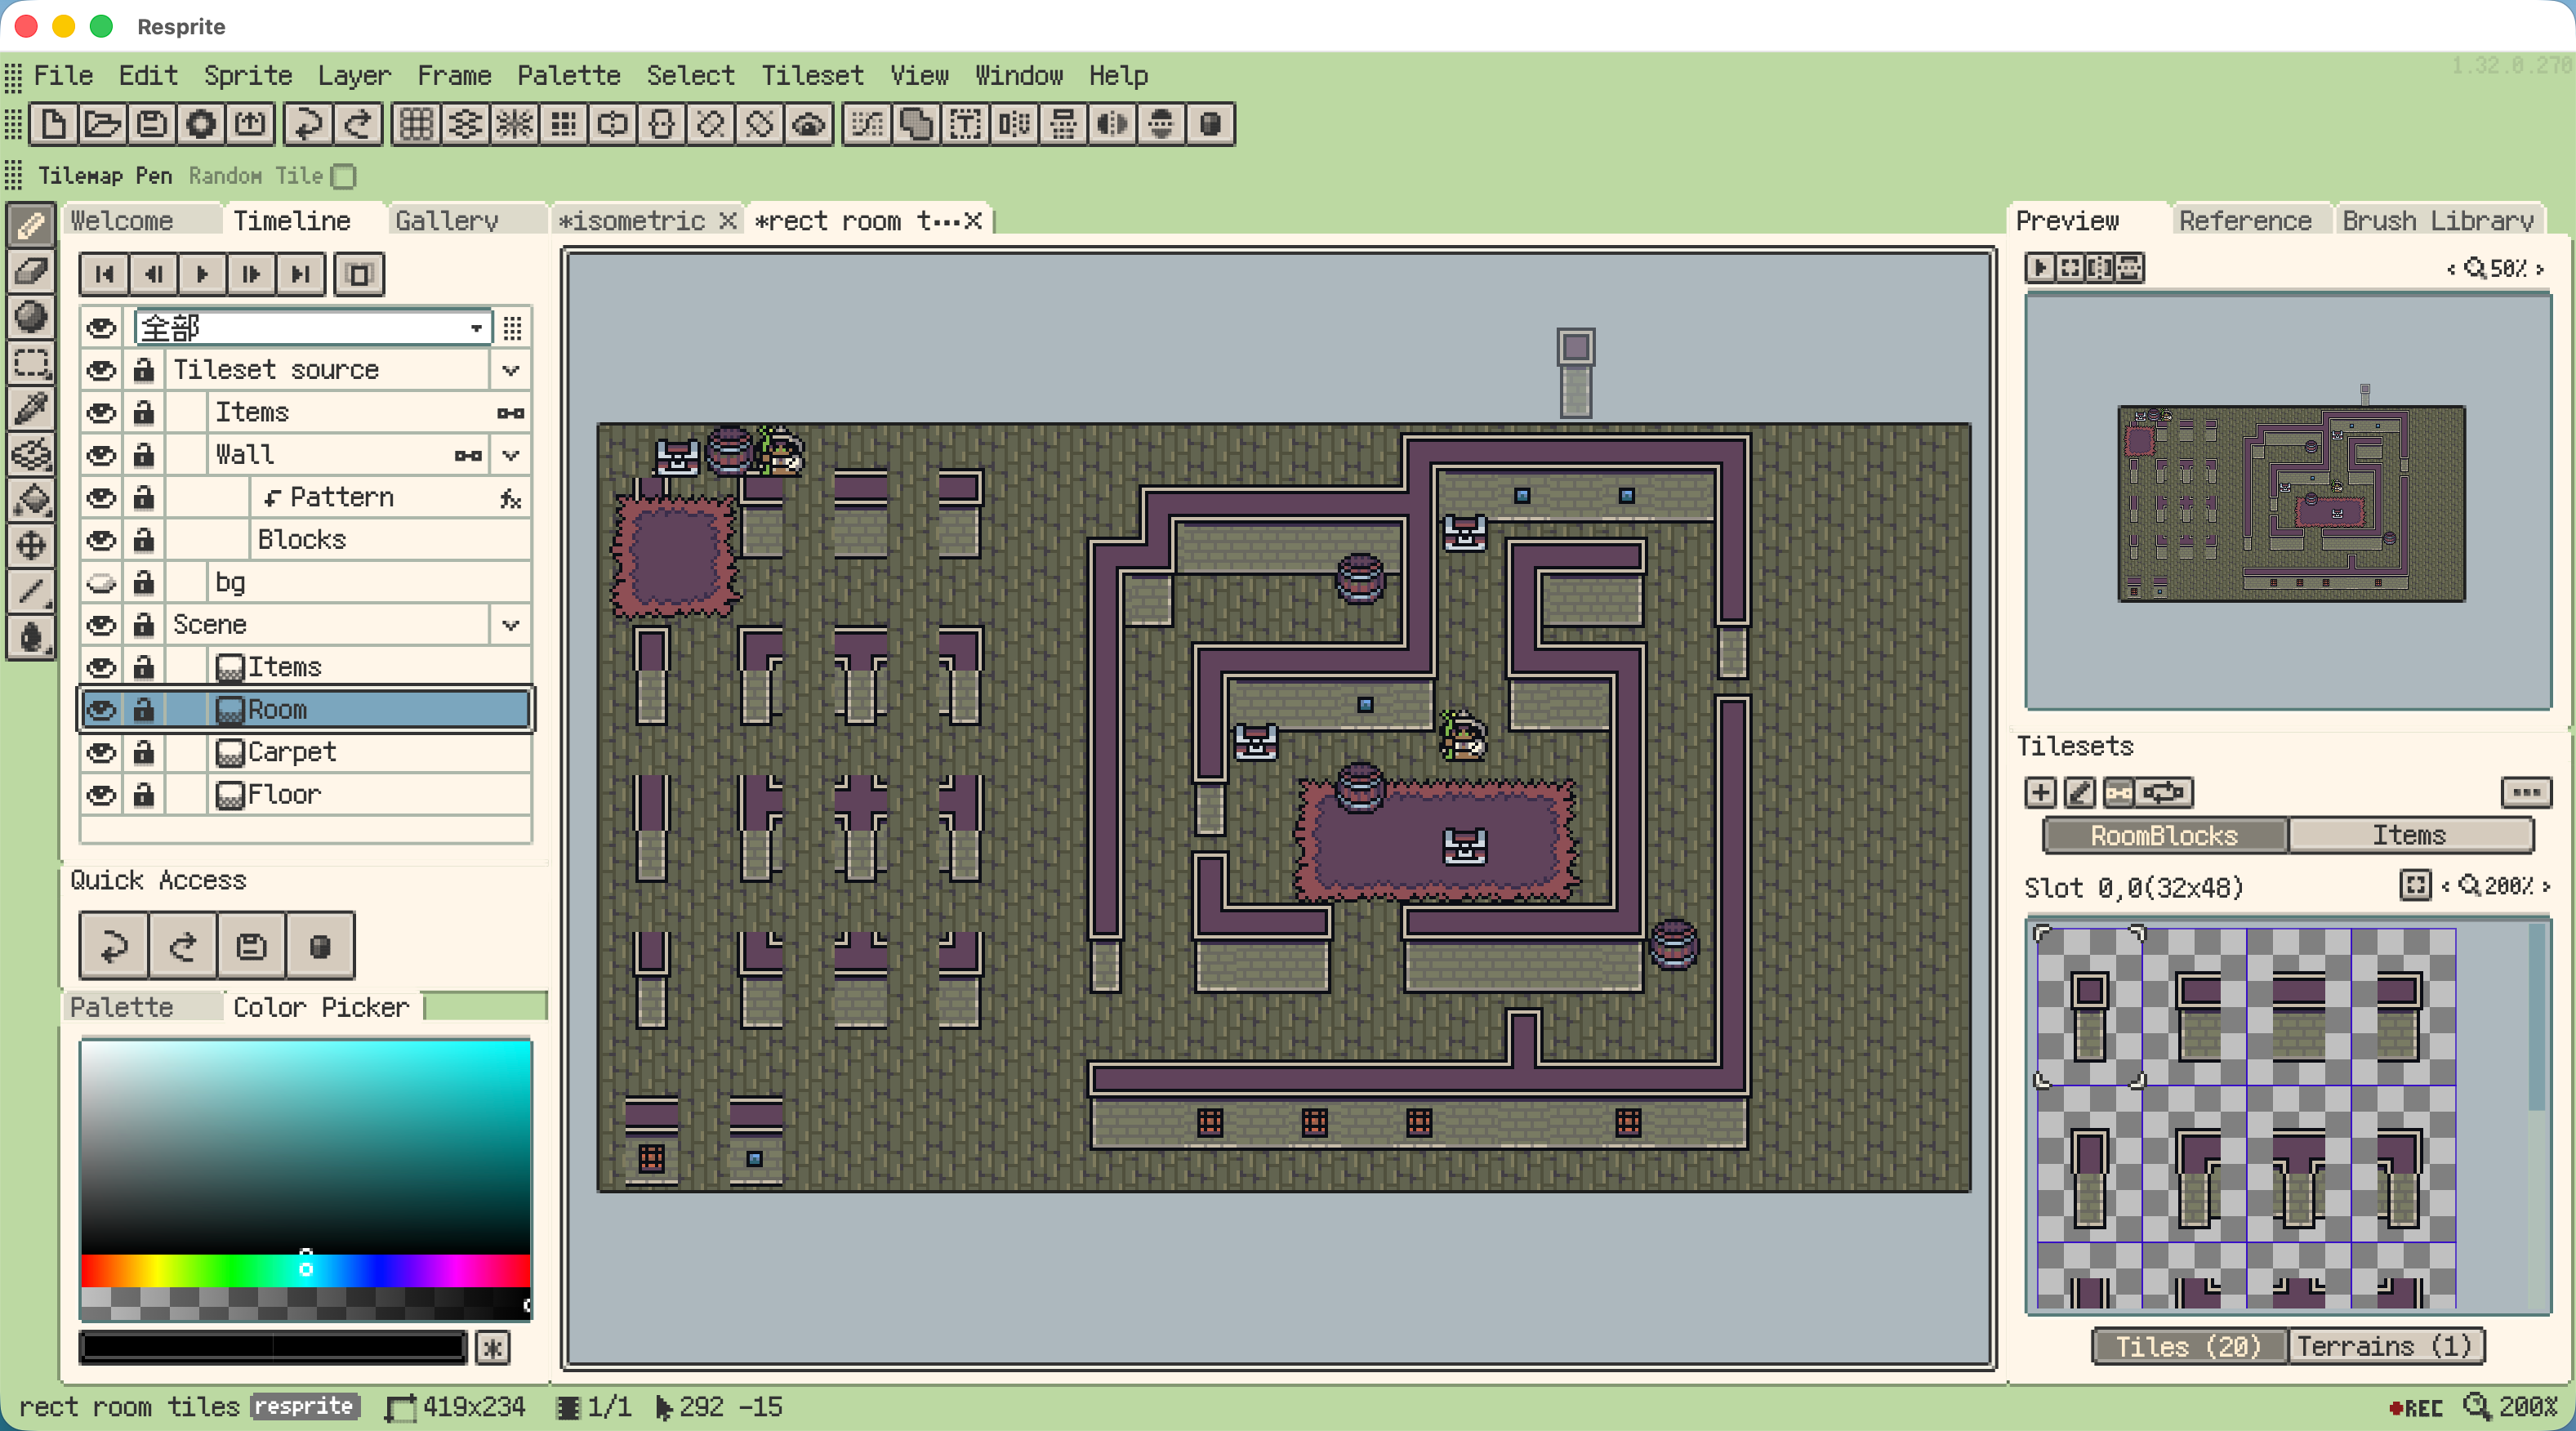Image resolution: width=2576 pixels, height=1431 pixels.
Task: Select the Eyedropper tool in toolbox
Action: click(x=31, y=409)
